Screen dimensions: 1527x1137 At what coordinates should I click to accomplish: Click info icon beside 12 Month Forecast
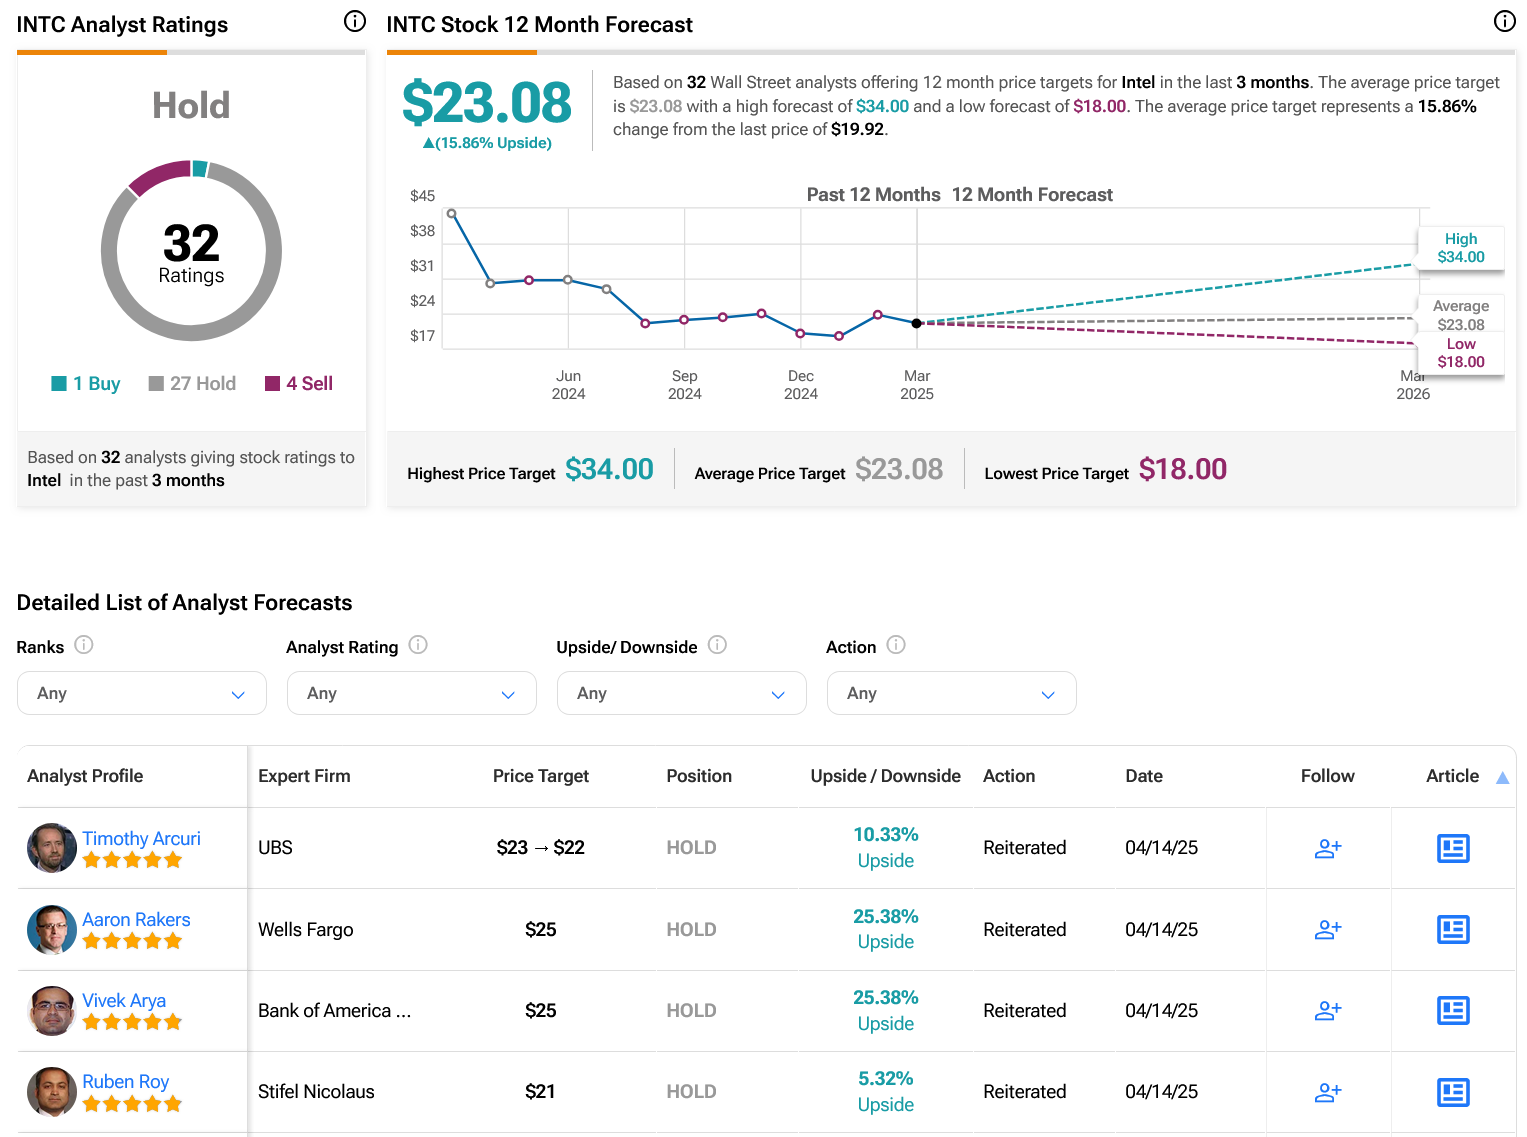coord(1504,21)
